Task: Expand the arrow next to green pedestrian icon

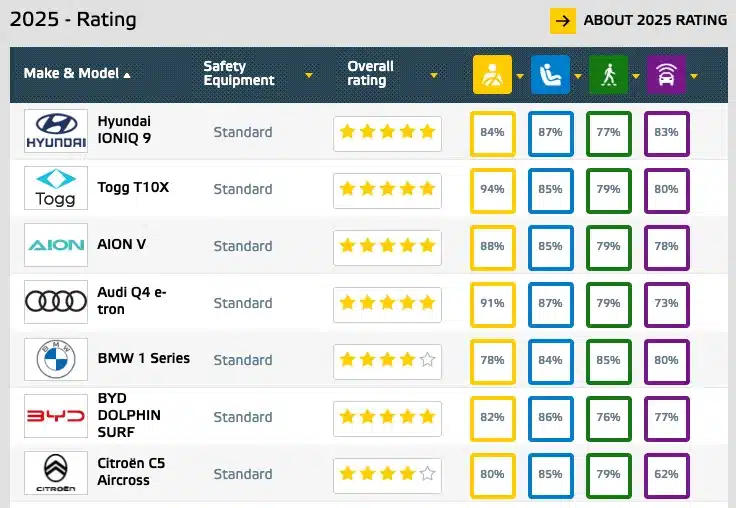Action: (x=636, y=76)
